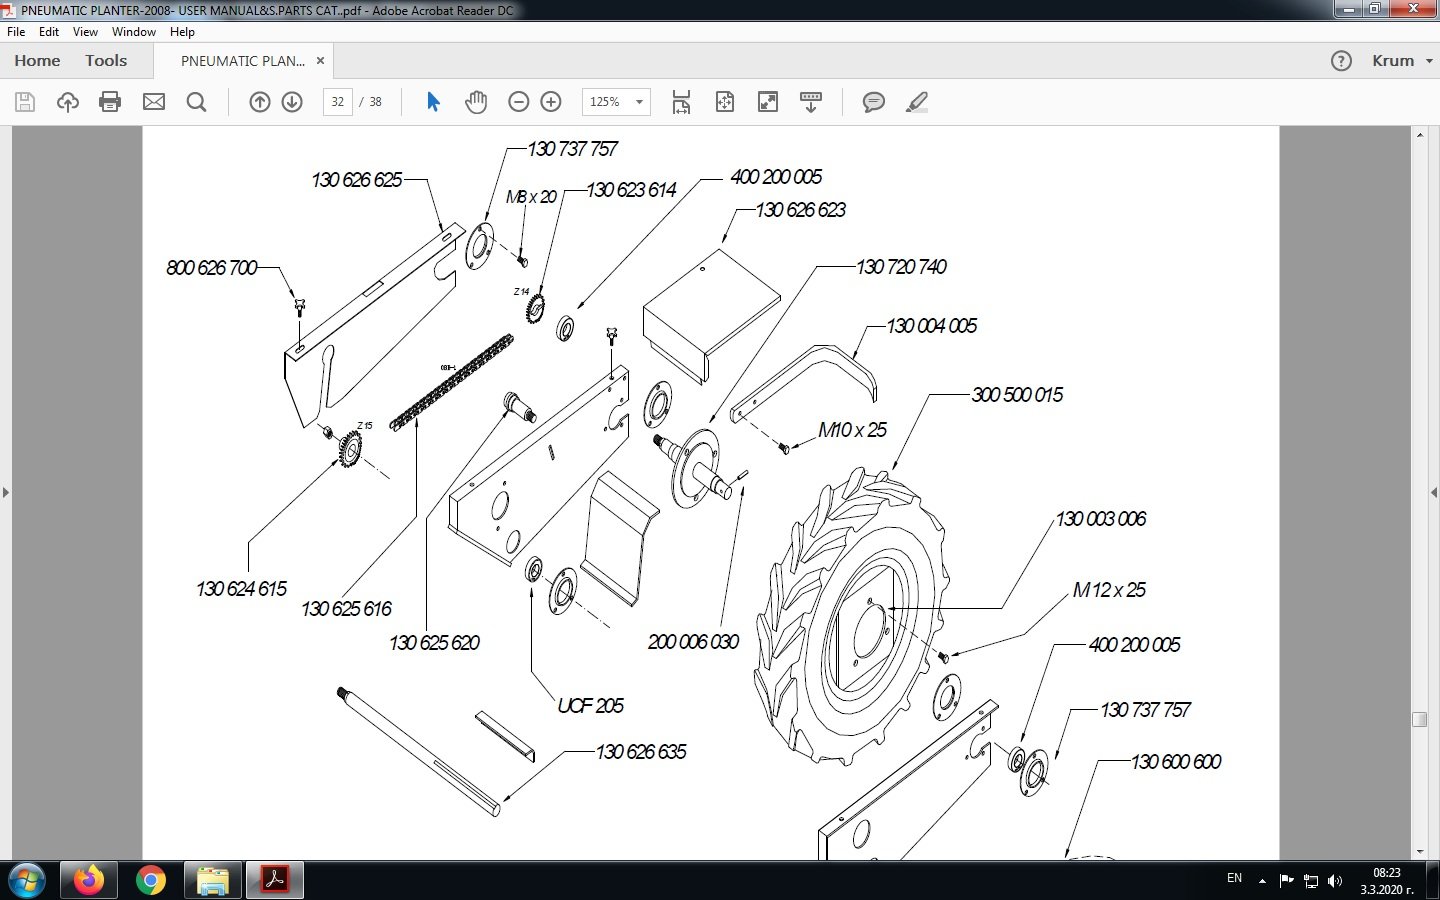Open the Find text search tool
The image size is (1440, 900).
197,102
